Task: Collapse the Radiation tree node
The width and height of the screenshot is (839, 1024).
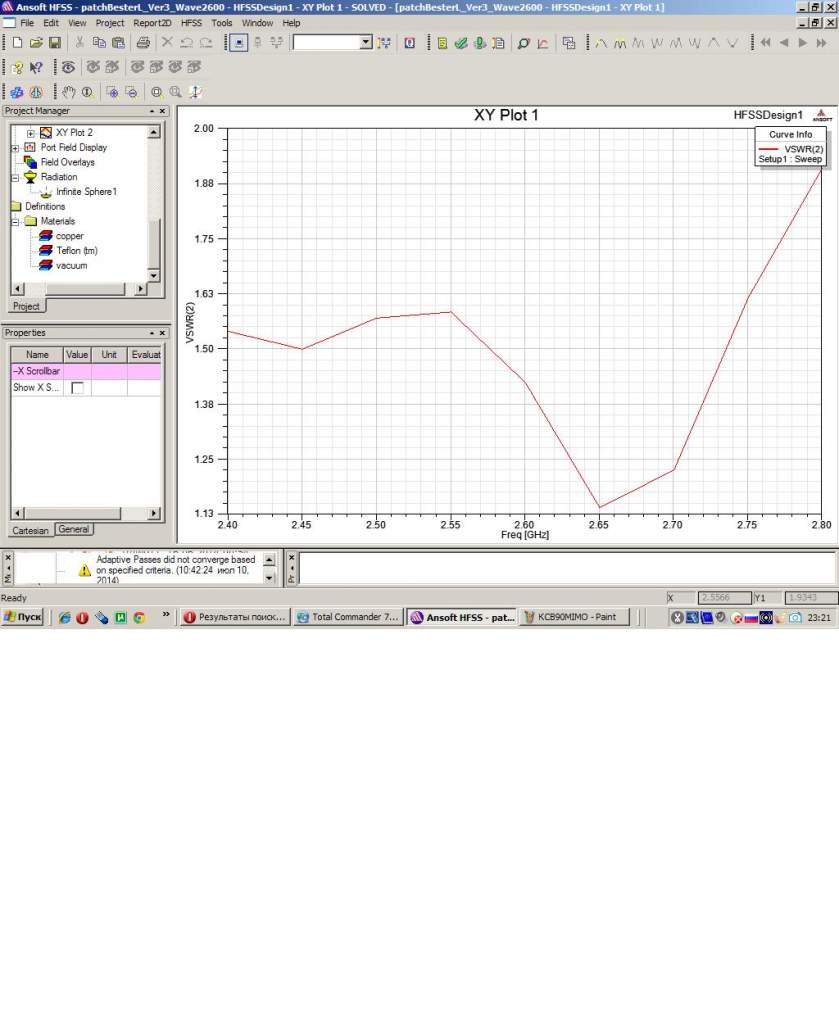Action: [15, 177]
